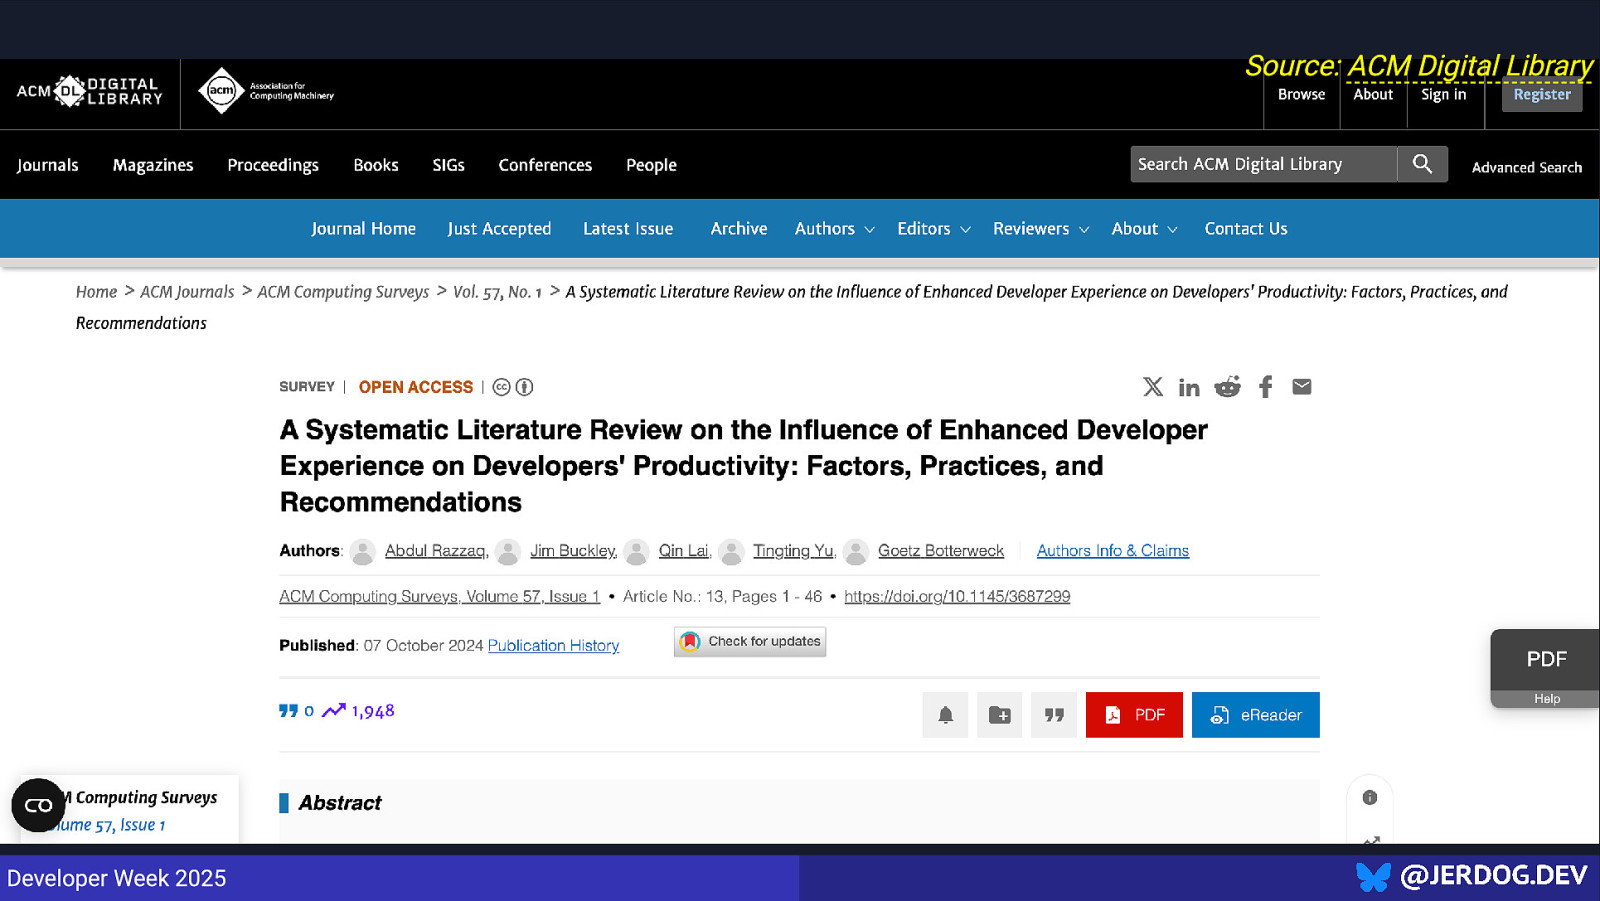Click the Vol. 57, No. 1 breadcrumb
This screenshot has height=901, width=1600.
pyautogui.click(x=497, y=292)
